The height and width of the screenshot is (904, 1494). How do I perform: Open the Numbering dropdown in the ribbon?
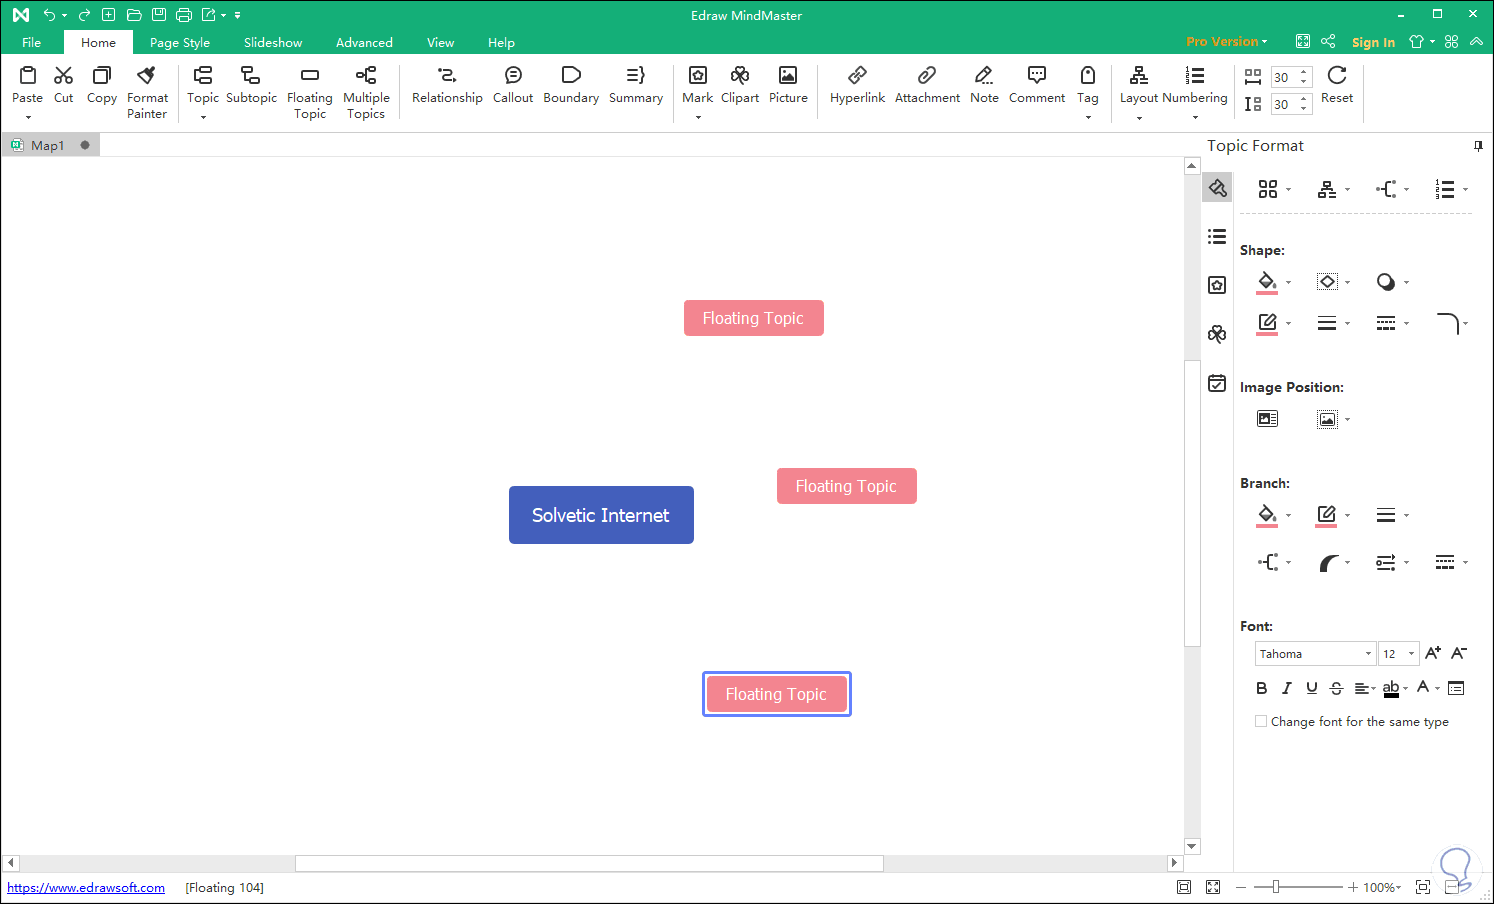[x=1195, y=117]
